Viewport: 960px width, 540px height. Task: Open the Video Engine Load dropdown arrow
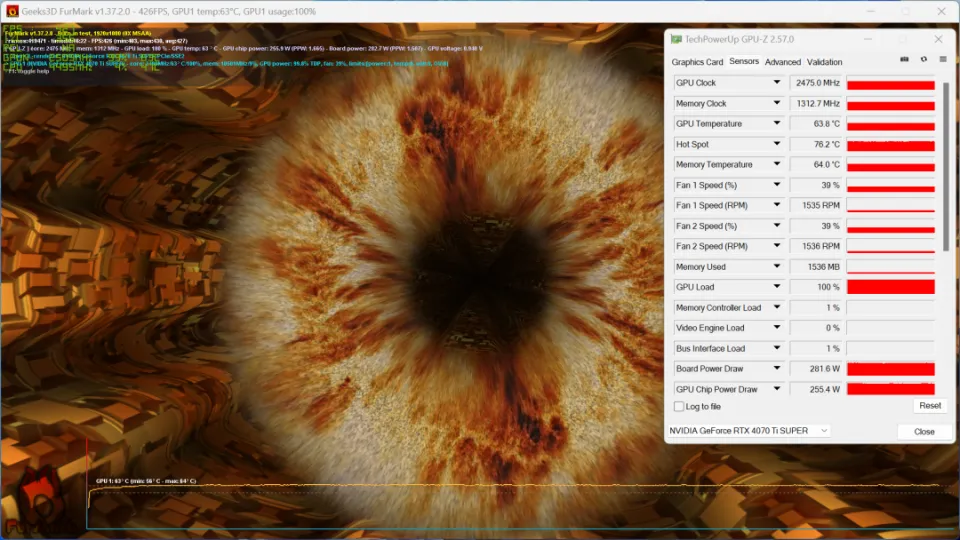click(776, 328)
